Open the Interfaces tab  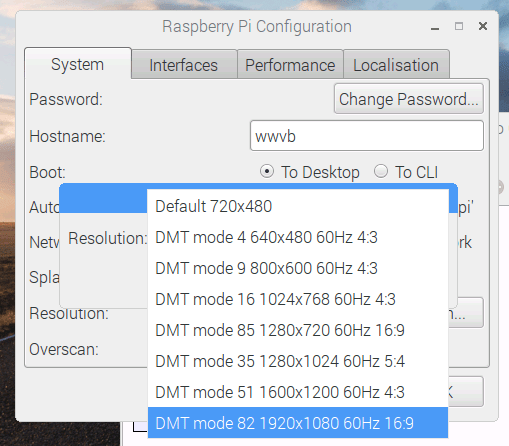point(184,65)
